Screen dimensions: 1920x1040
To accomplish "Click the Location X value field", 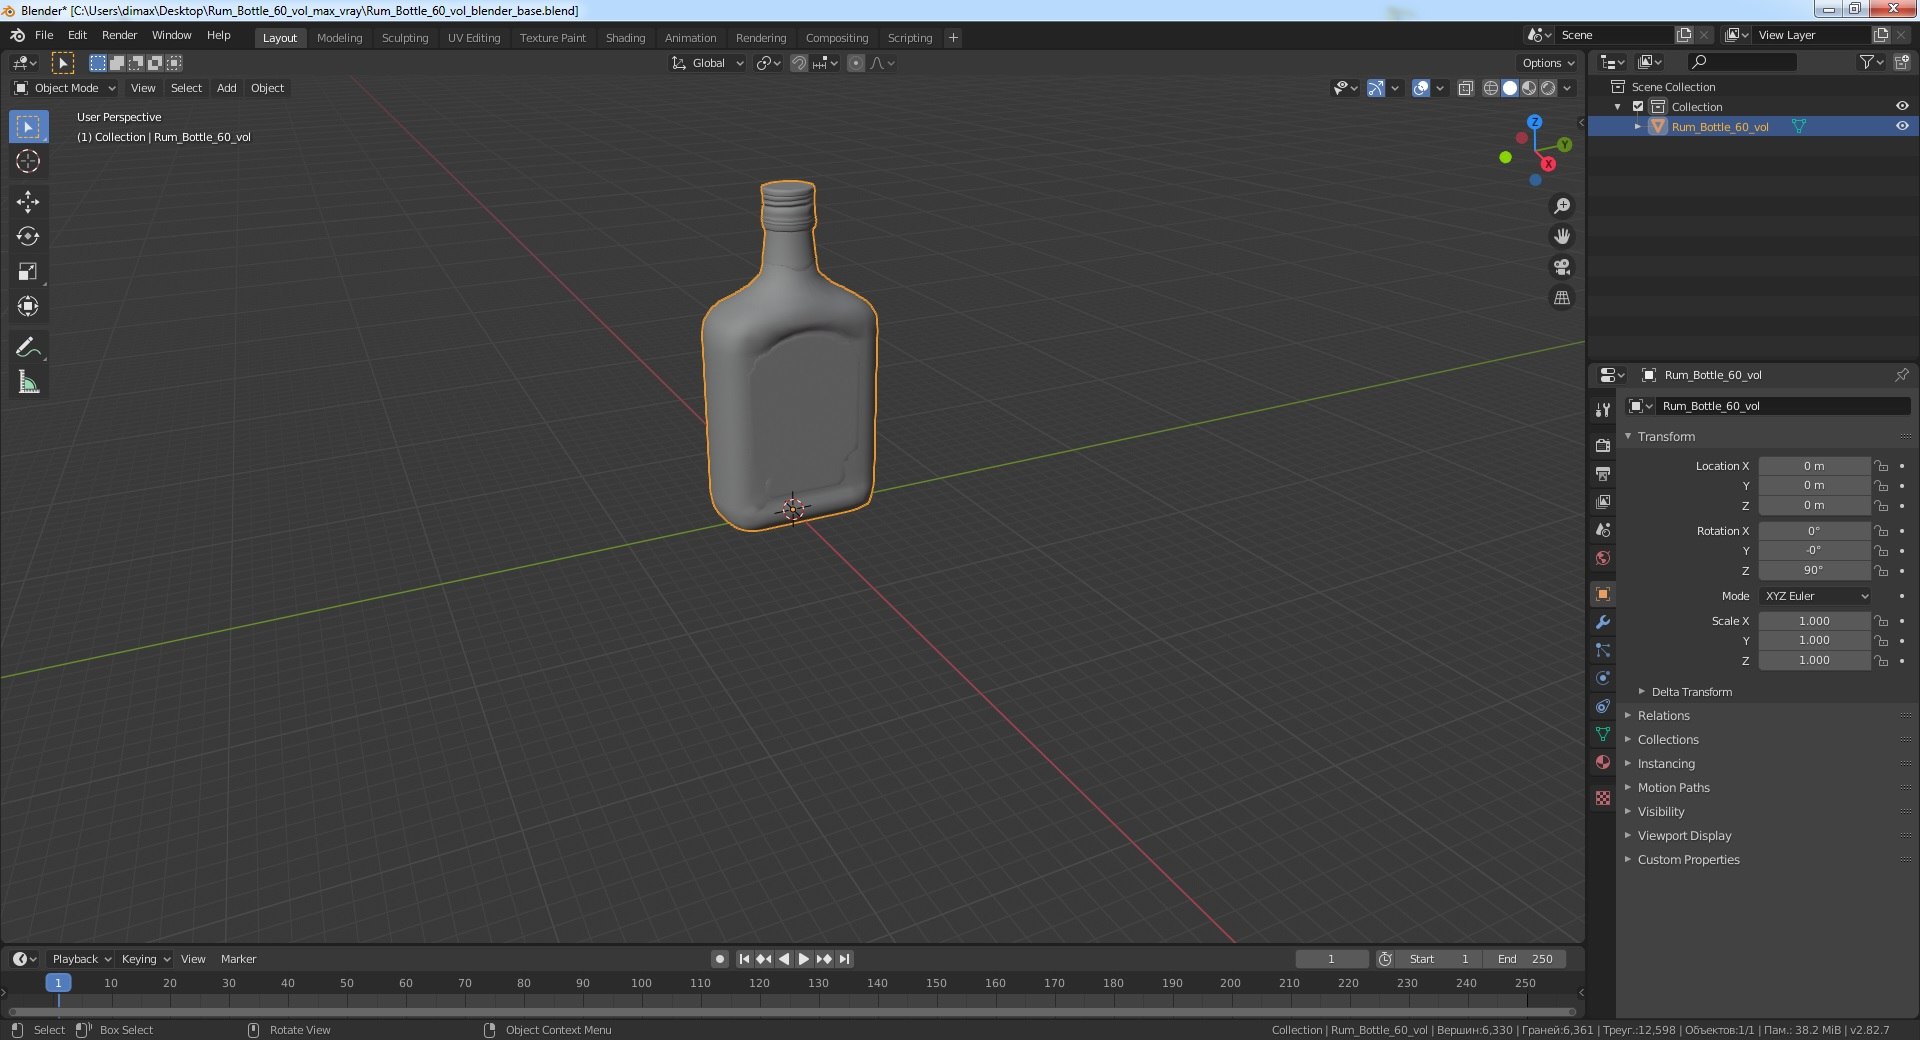I will click(1814, 466).
